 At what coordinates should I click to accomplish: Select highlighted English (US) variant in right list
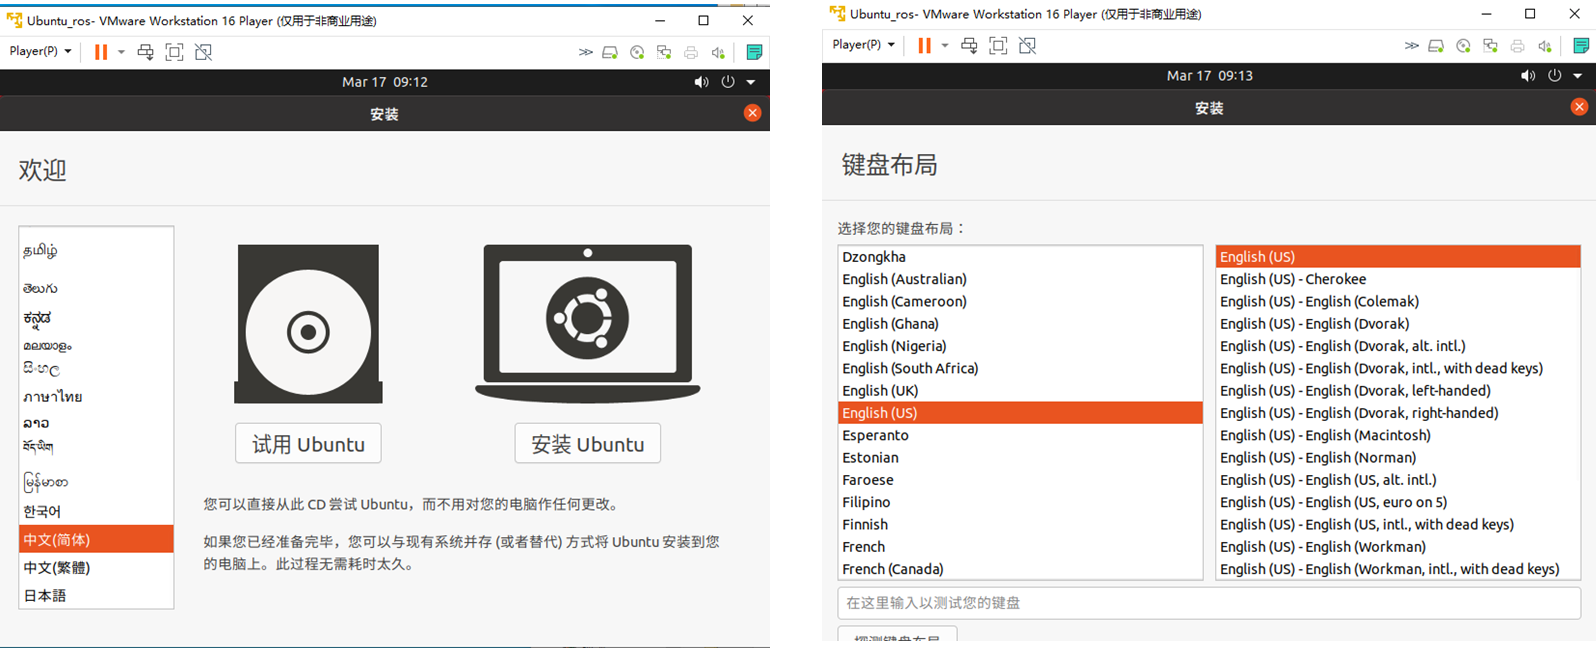pos(1398,257)
